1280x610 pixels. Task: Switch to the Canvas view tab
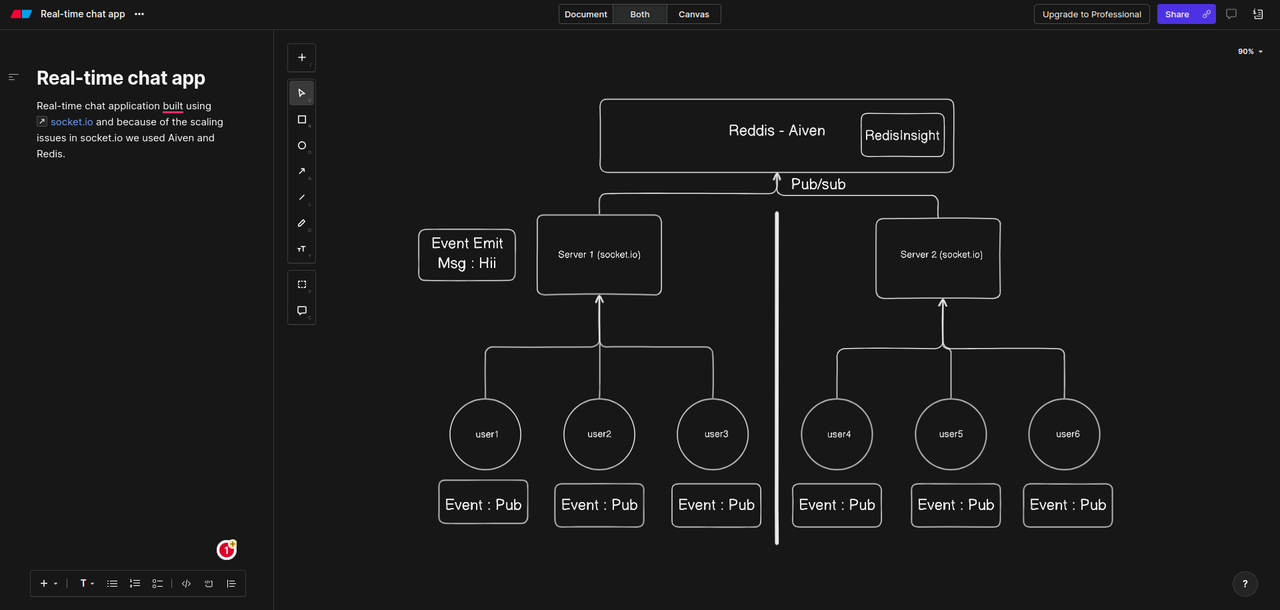694,14
